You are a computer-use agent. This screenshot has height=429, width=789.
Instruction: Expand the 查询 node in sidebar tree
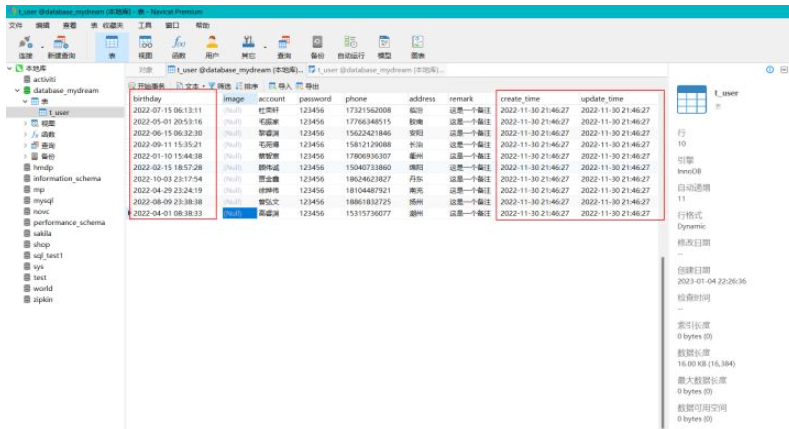pyautogui.click(x=25, y=145)
